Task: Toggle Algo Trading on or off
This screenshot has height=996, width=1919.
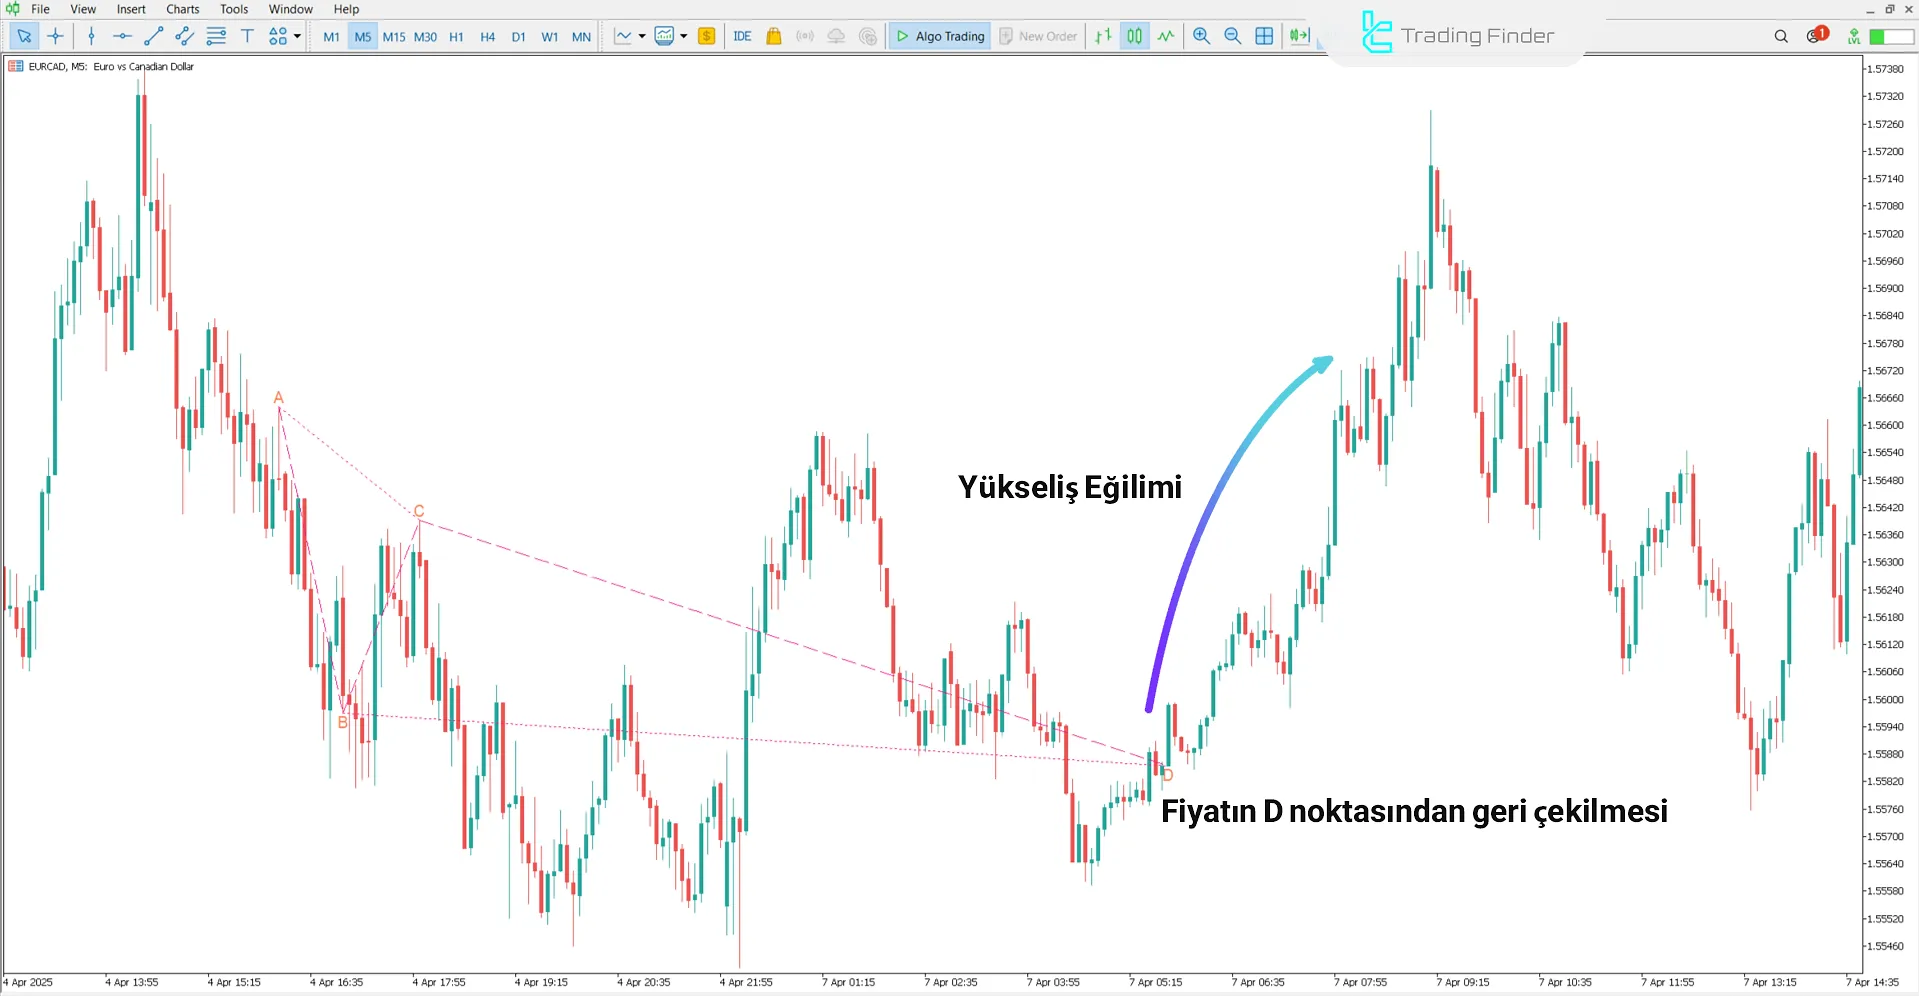Action: click(x=939, y=36)
